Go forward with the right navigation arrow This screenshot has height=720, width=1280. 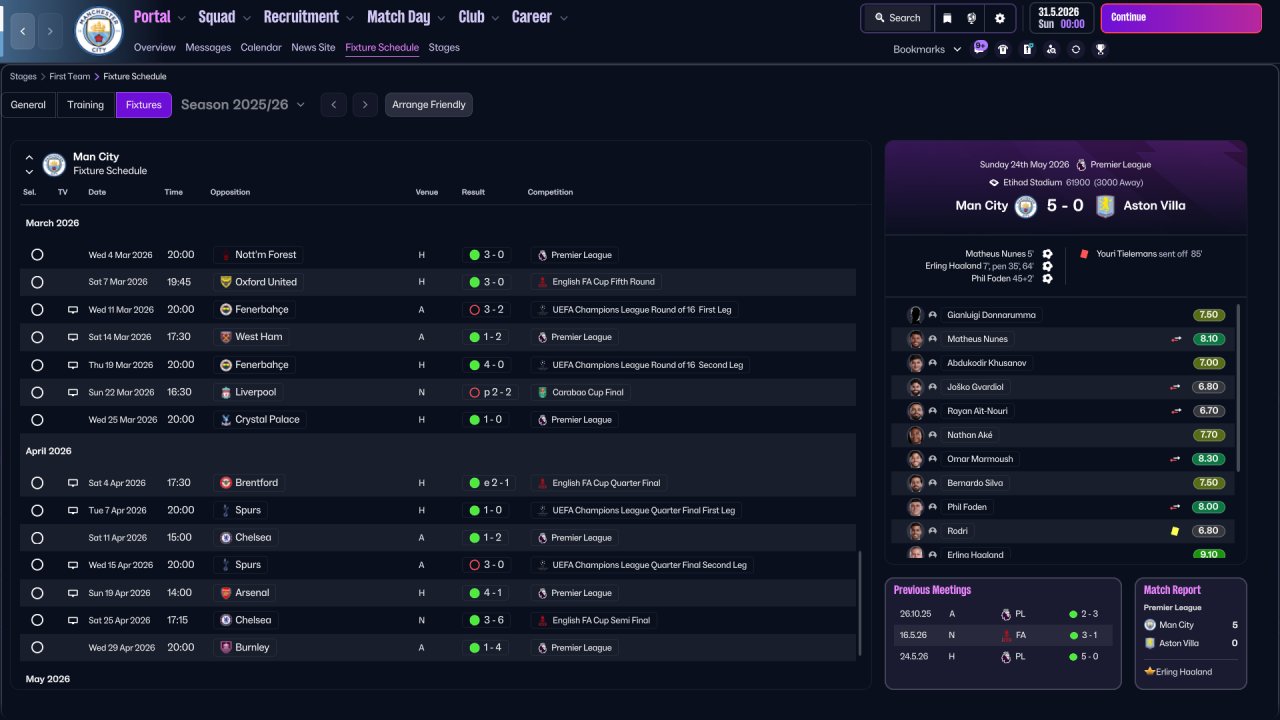coord(51,31)
